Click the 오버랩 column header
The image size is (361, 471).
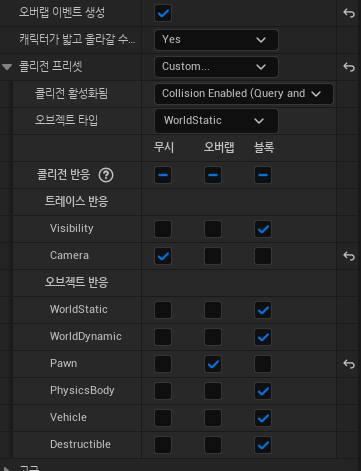[219, 147]
